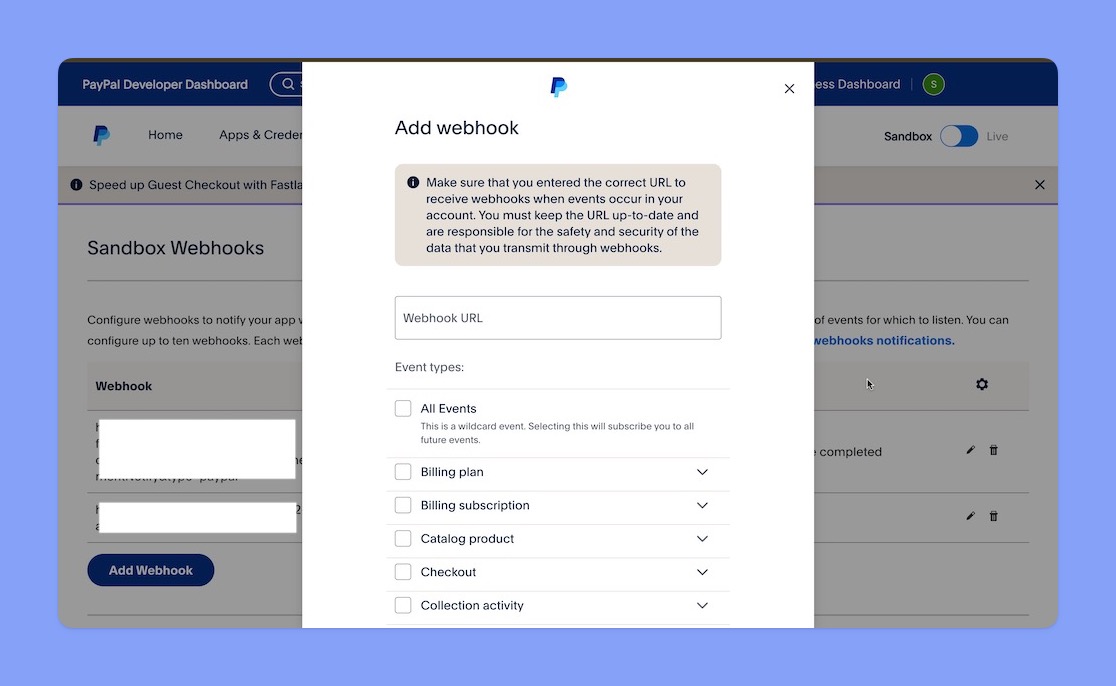
Task: Open the Apps & Credentials tab
Action: tap(260, 135)
